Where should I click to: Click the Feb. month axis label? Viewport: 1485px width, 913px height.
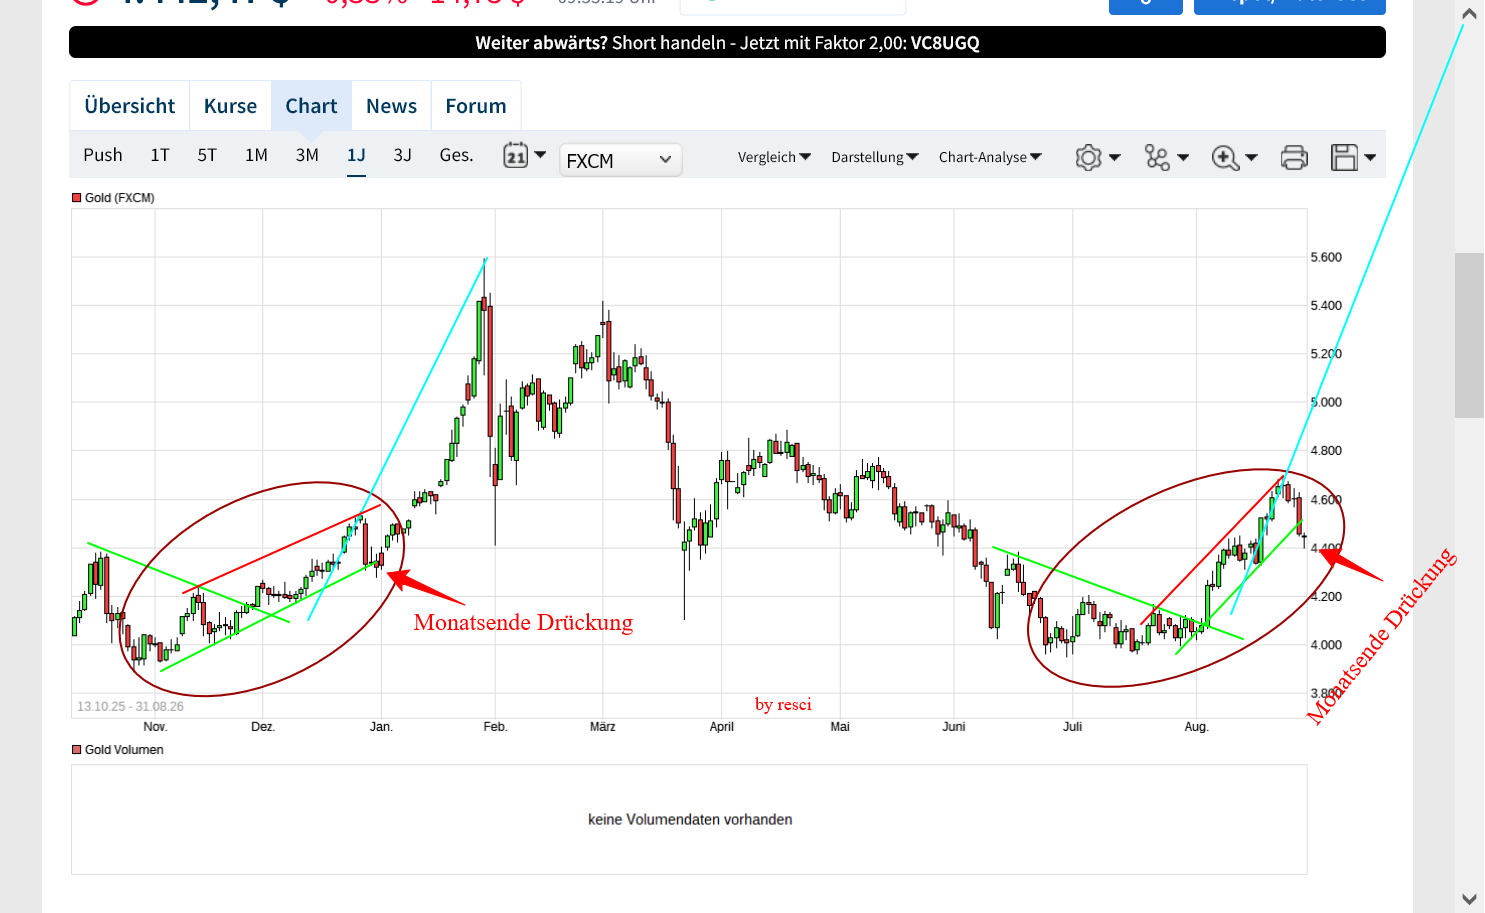click(495, 727)
